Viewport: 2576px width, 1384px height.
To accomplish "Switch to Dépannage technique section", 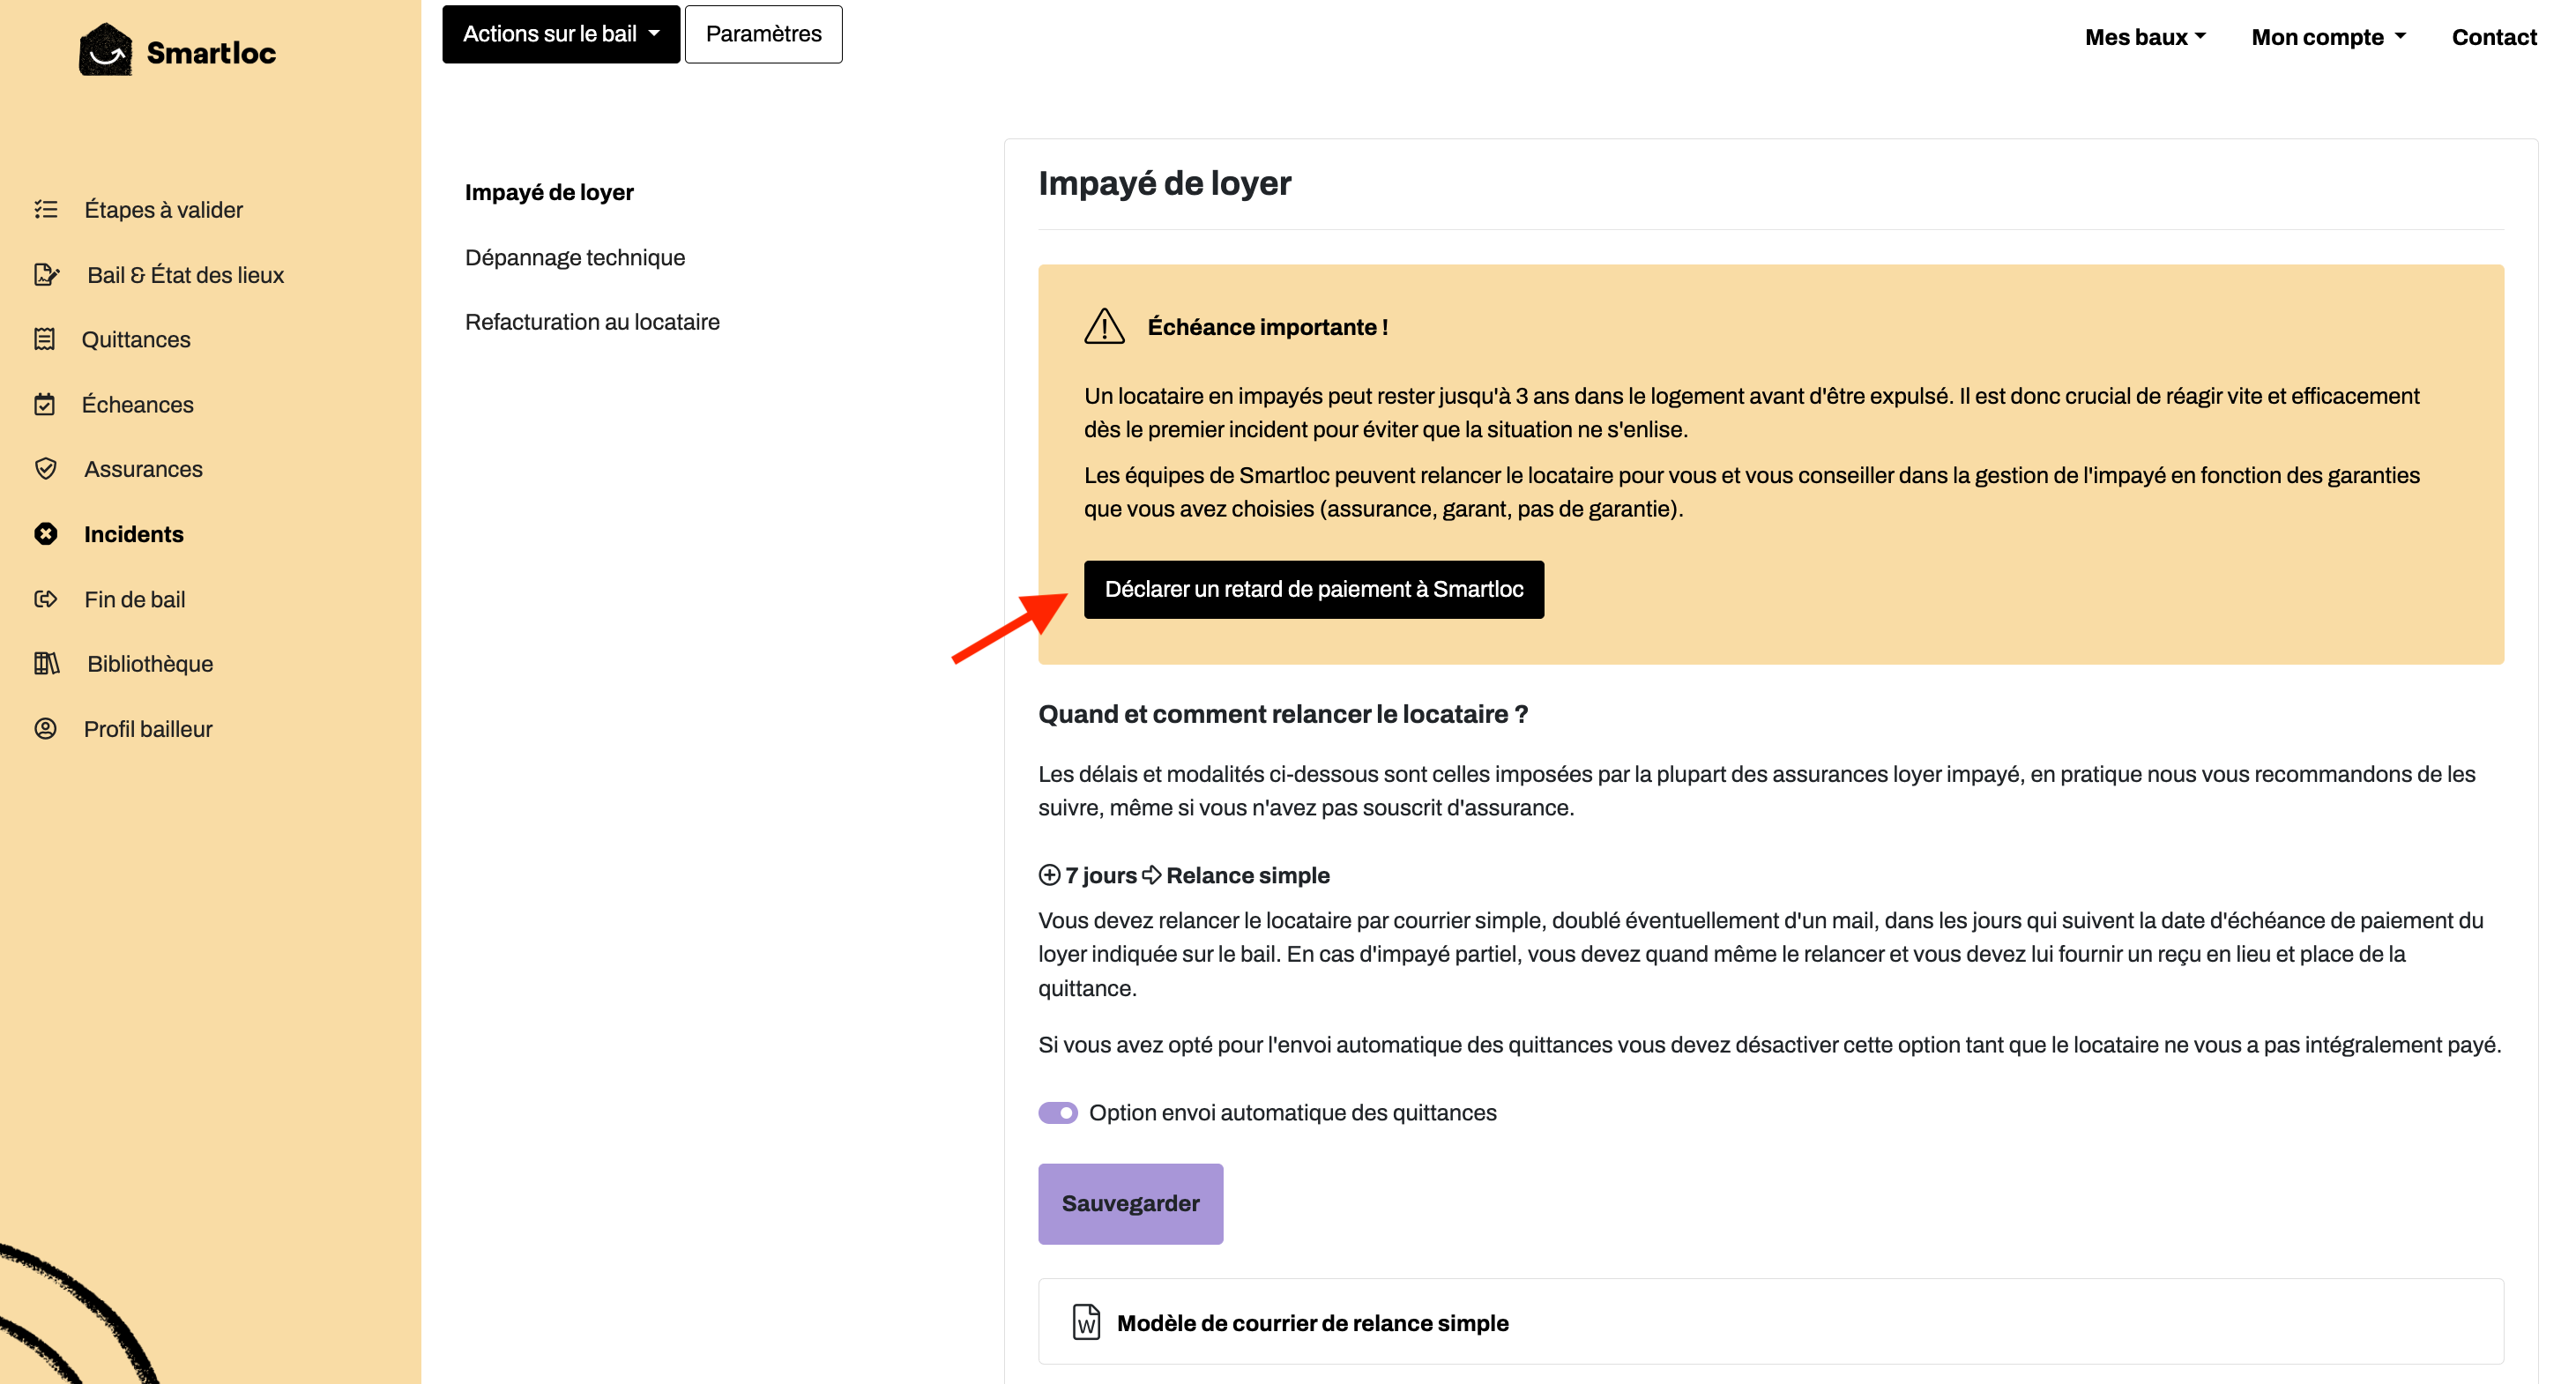I will tap(575, 257).
